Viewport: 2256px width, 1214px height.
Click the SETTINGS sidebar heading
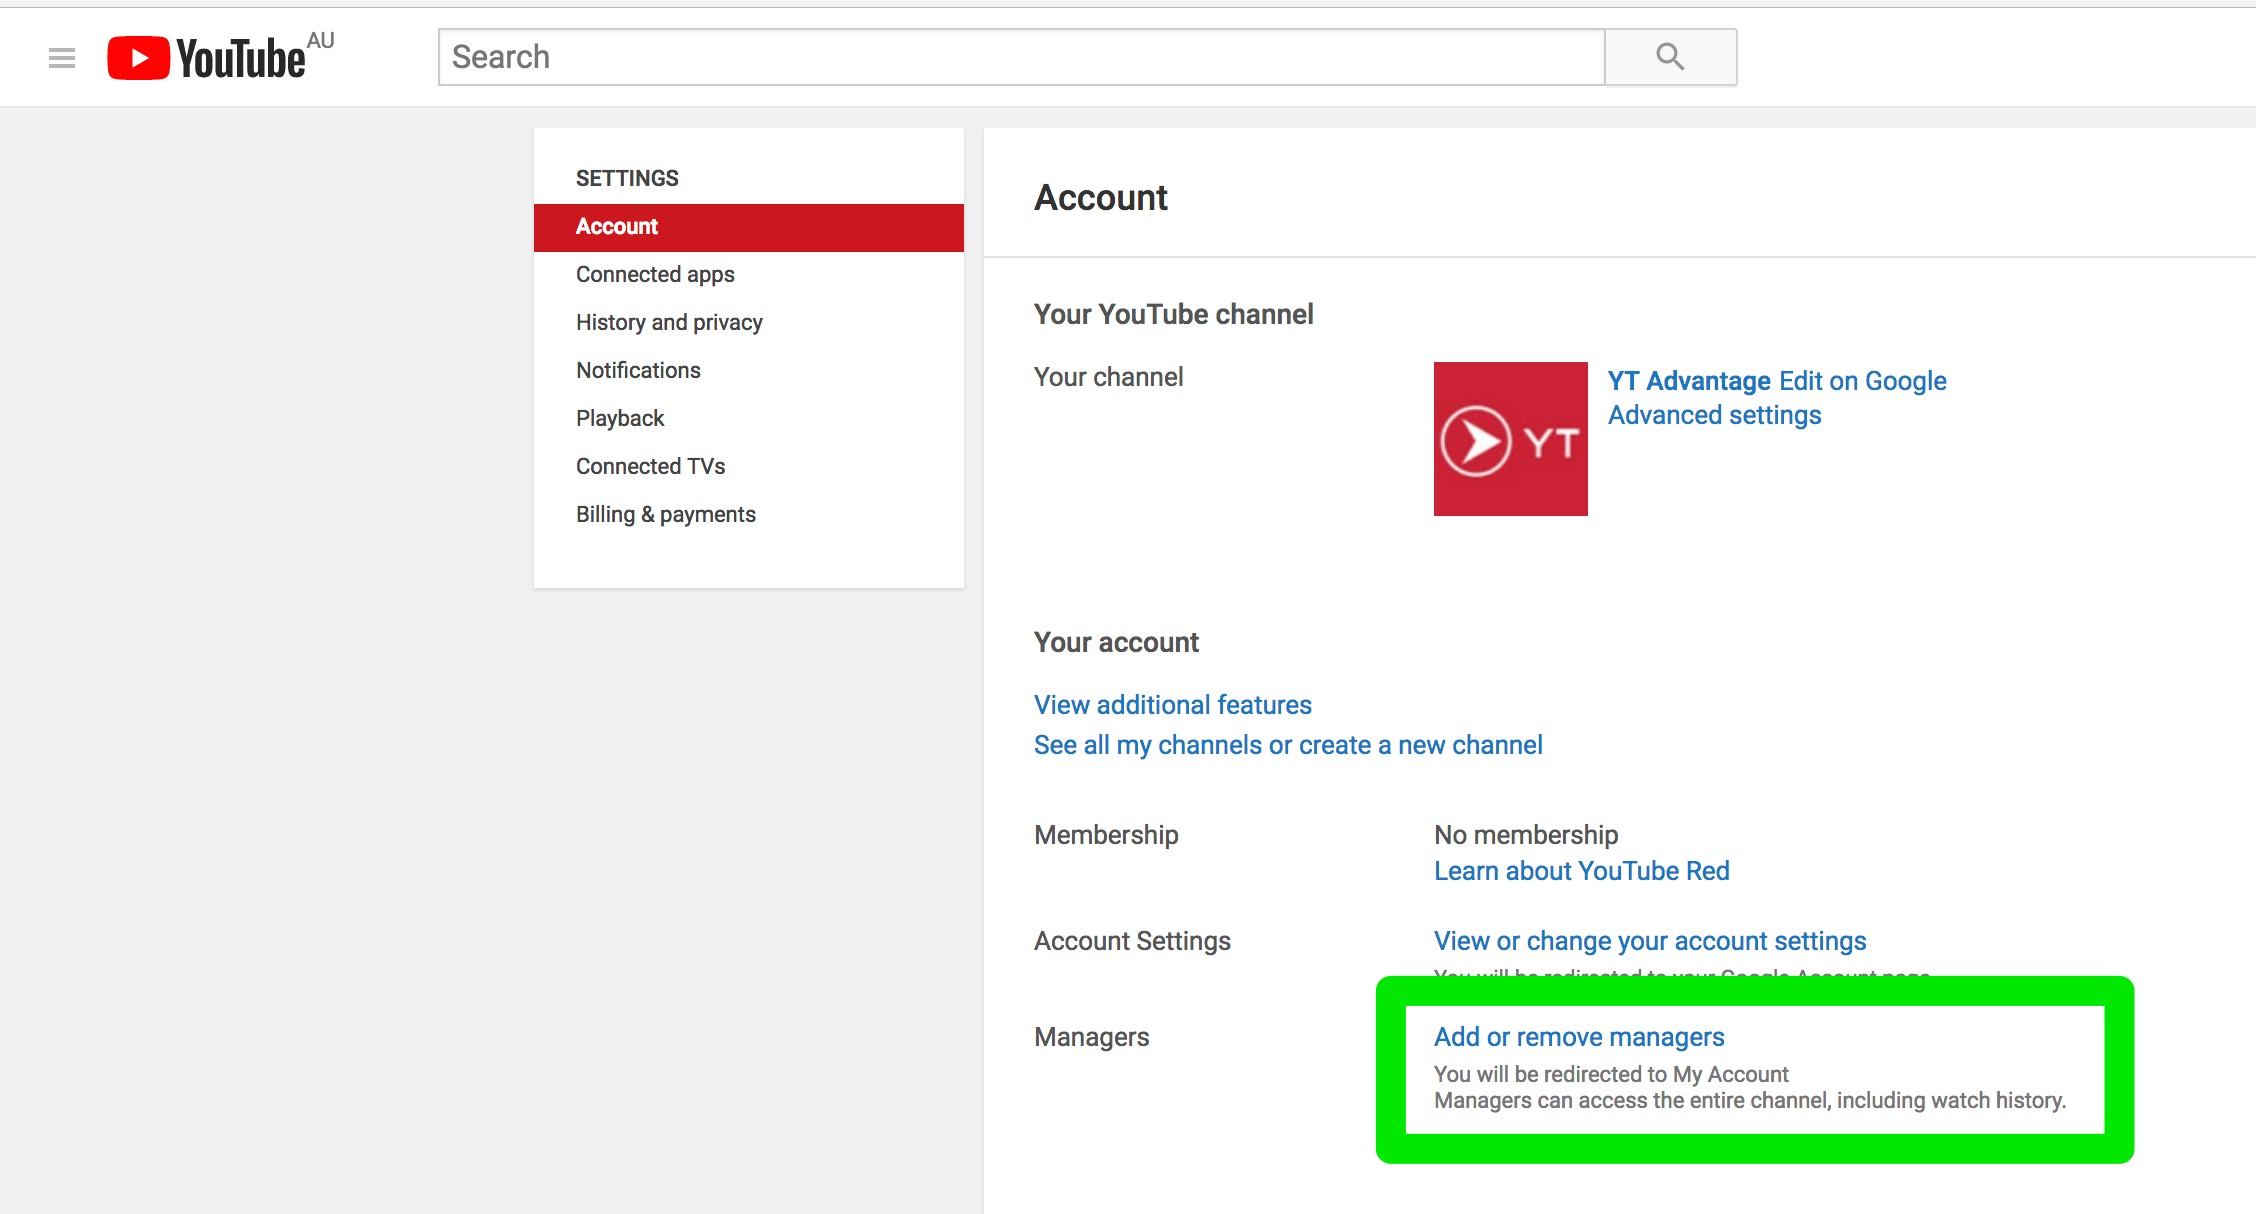627,178
